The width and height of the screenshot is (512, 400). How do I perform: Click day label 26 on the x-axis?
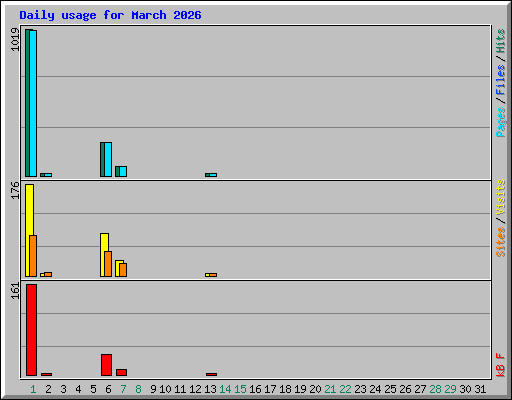pos(405,389)
